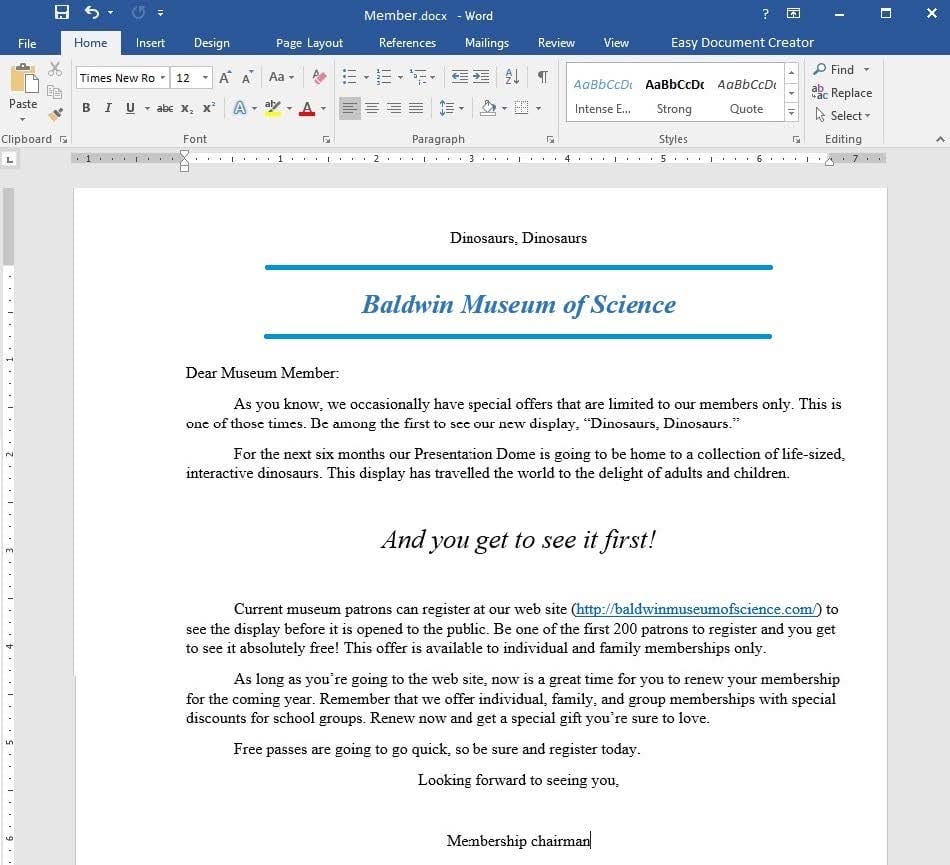The height and width of the screenshot is (865, 950).
Task: Toggle bold formatting
Action: (x=86, y=108)
